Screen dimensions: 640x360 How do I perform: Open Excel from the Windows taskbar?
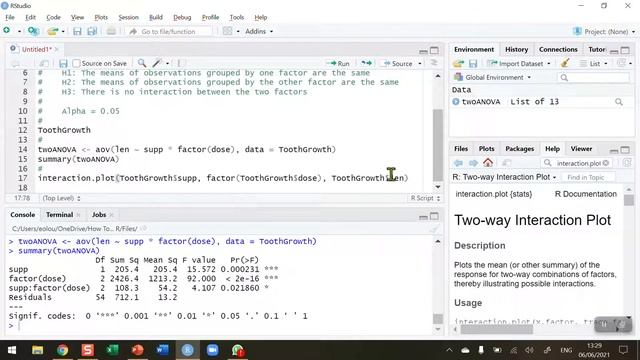coord(112,350)
